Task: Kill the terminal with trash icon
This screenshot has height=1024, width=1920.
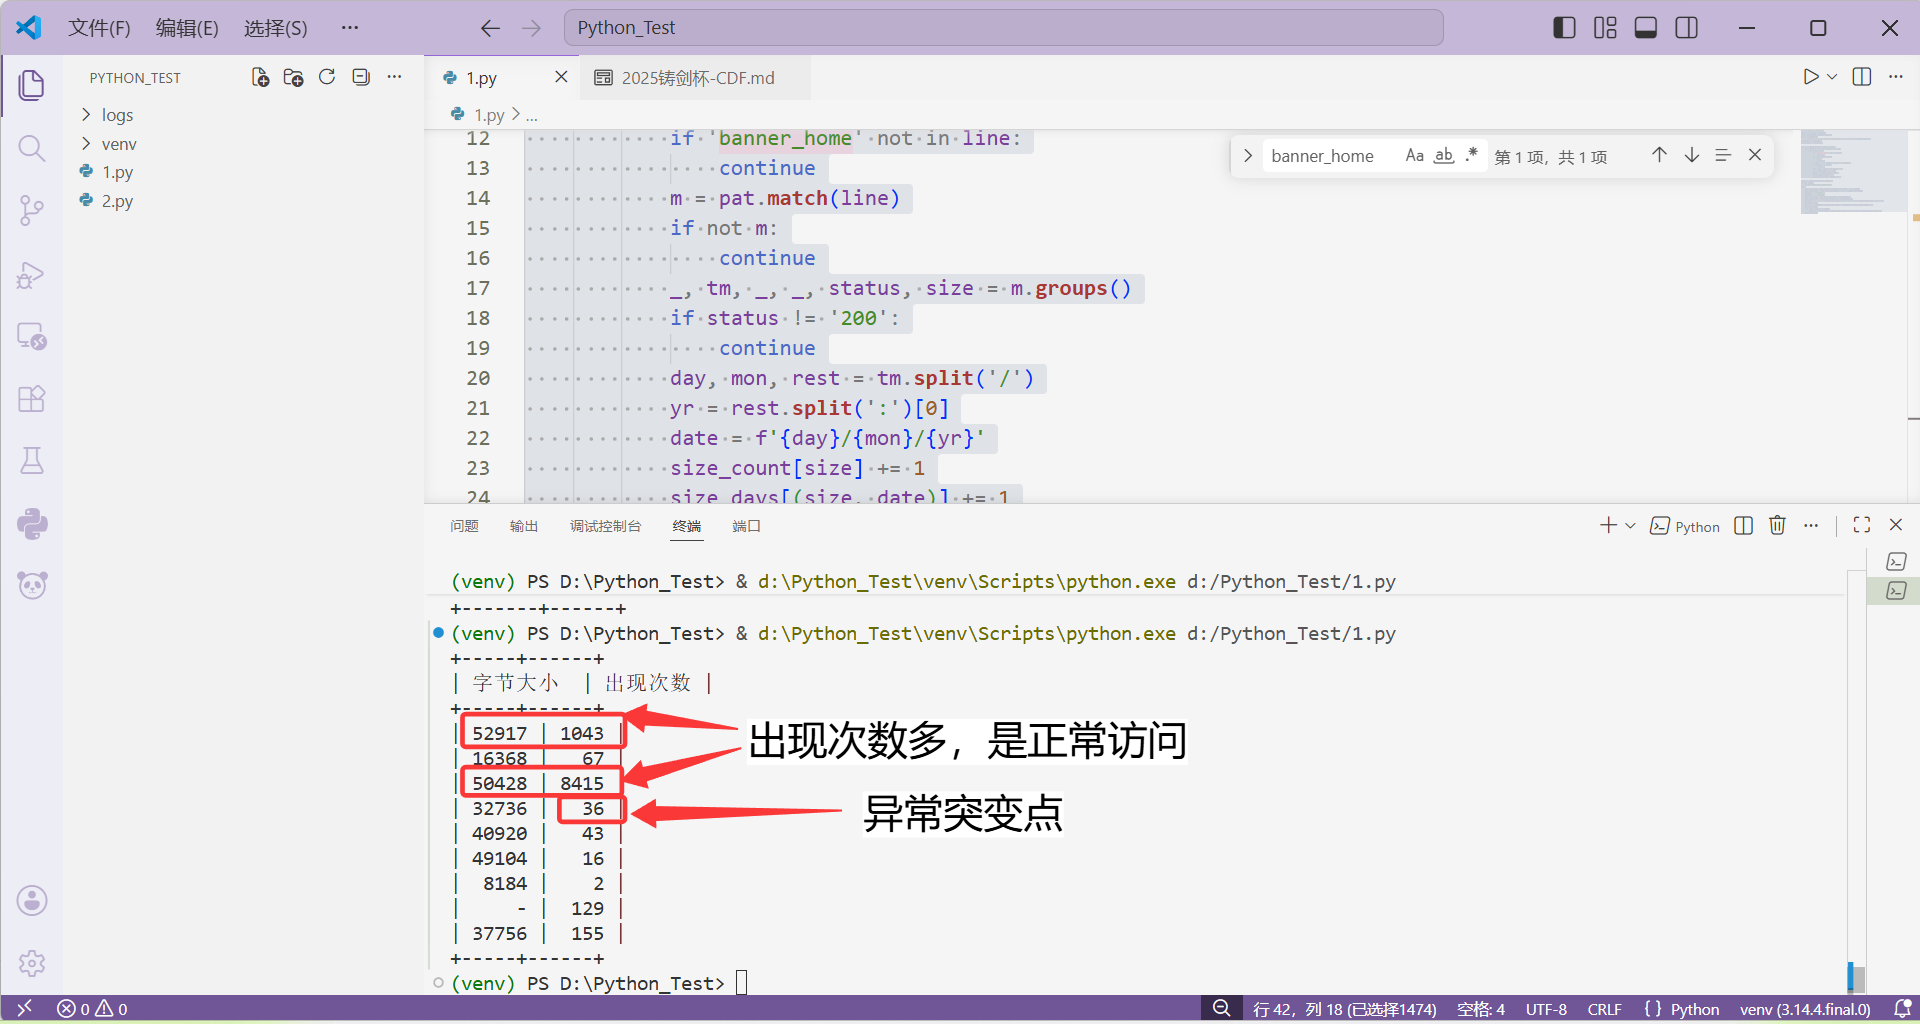Action: [1777, 525]
